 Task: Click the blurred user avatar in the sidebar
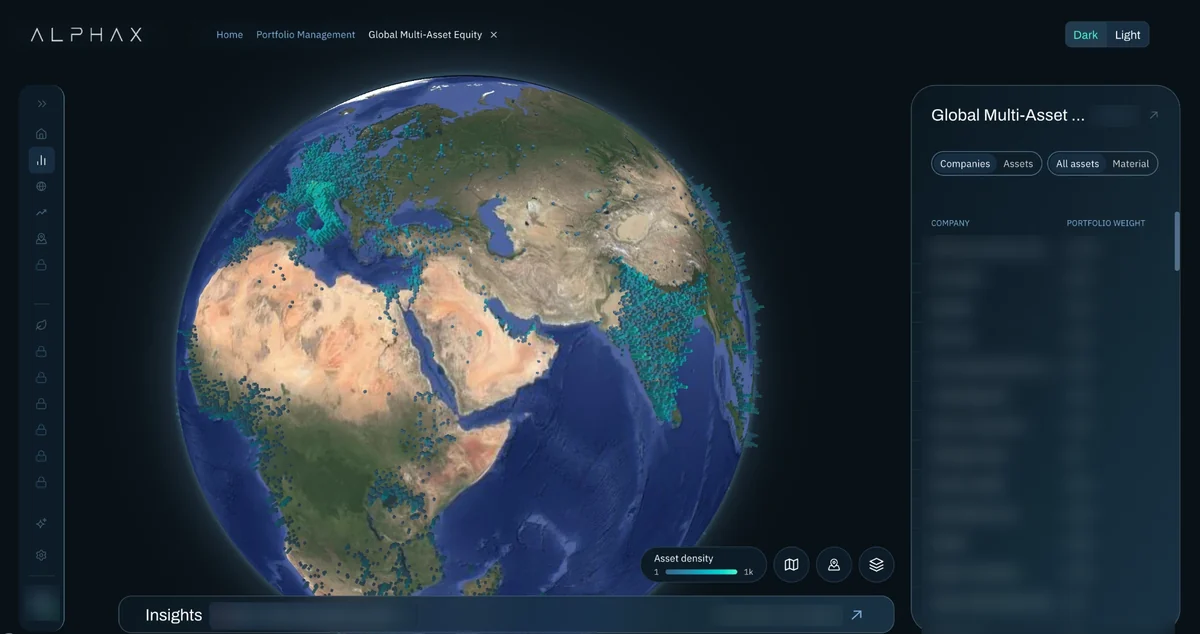(42, 603)
